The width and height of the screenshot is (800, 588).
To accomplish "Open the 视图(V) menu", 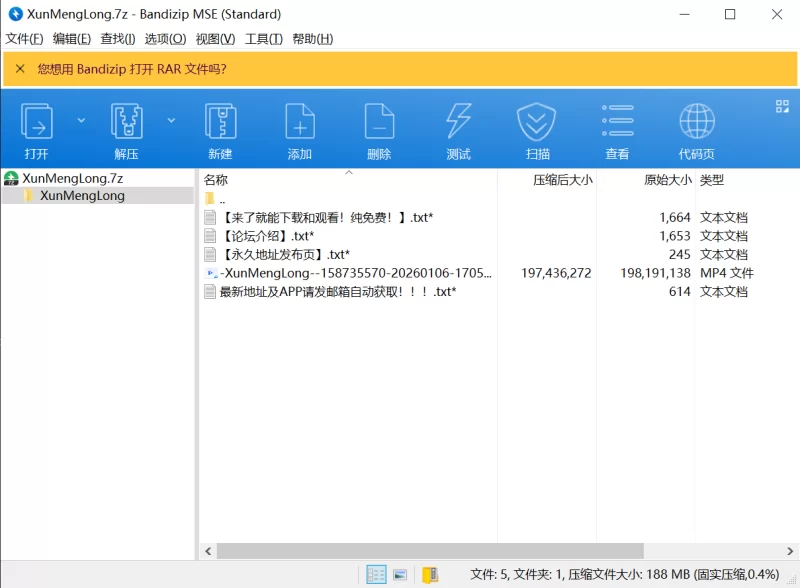I will click(x=215, y=39).
